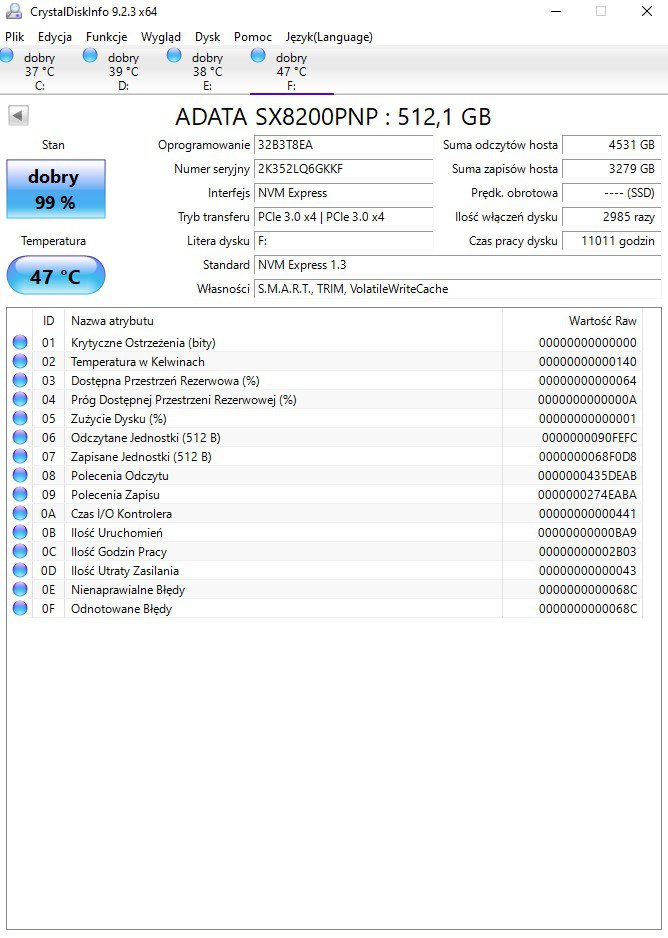The width and height of the screenshot is (668, 938).
Task: Click the CrystalDiskInfo app icon in title bar
Action: tap(14, 12)
